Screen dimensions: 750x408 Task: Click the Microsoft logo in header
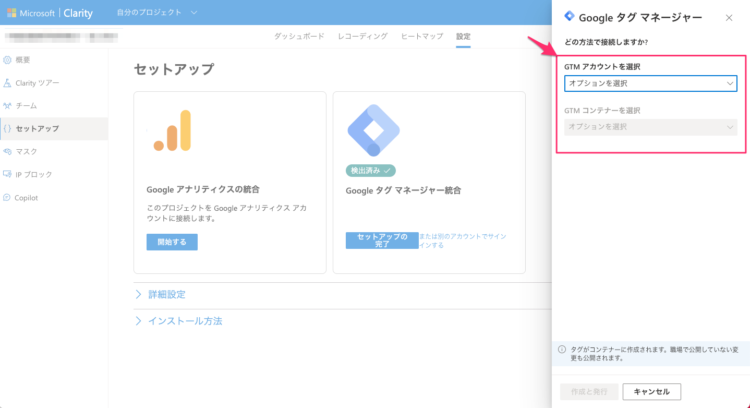12,13
